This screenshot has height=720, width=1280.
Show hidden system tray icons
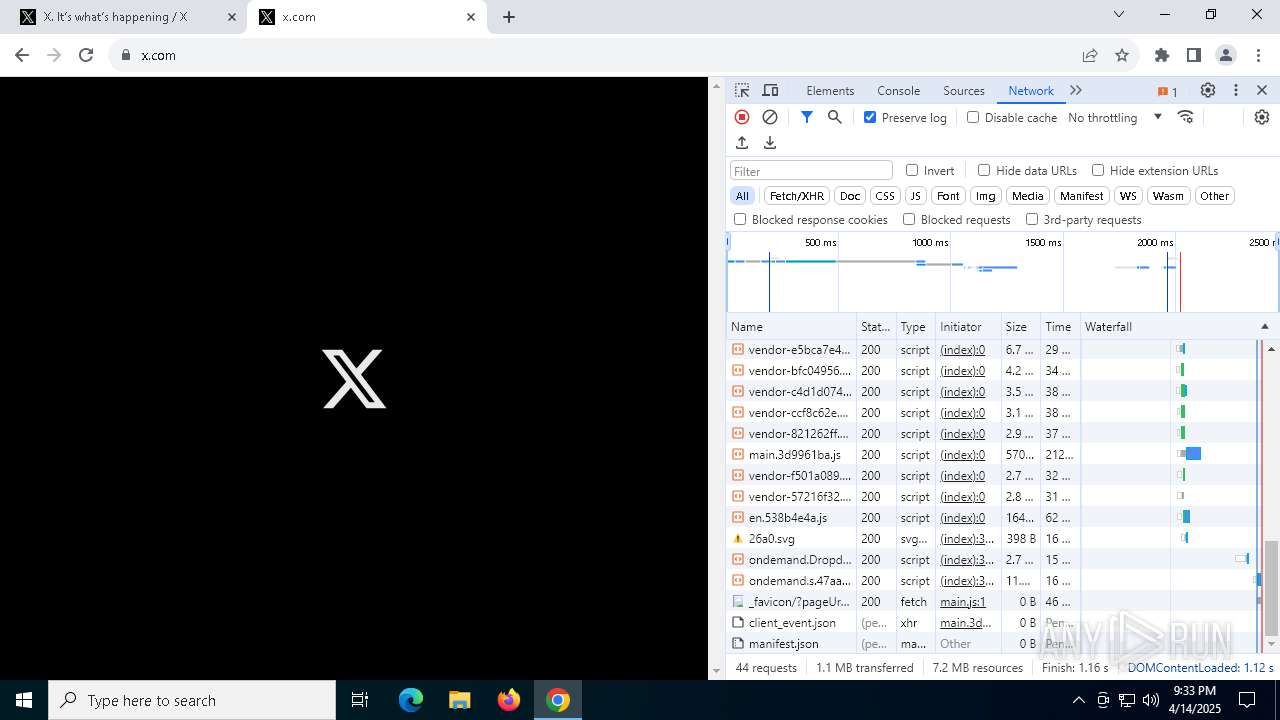click(x=1078, y=700)
